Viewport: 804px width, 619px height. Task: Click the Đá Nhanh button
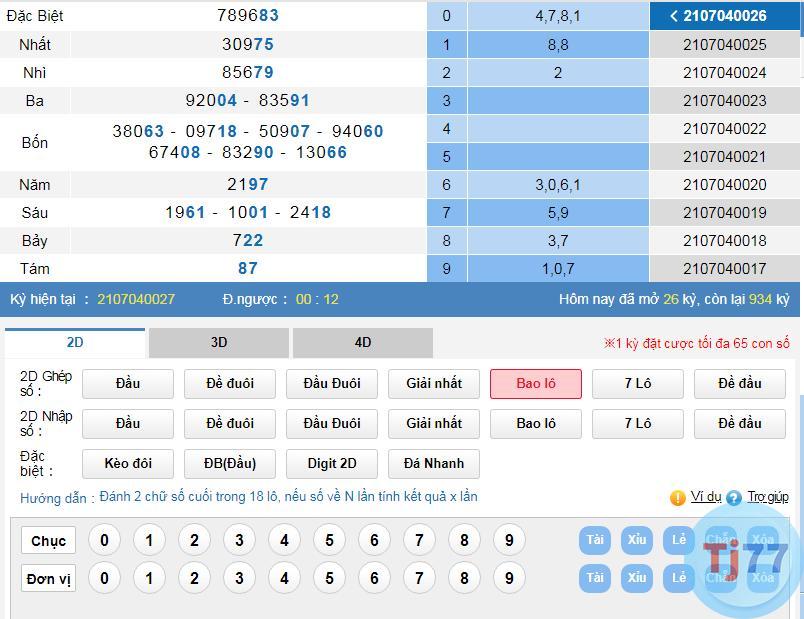click(433, 464)
